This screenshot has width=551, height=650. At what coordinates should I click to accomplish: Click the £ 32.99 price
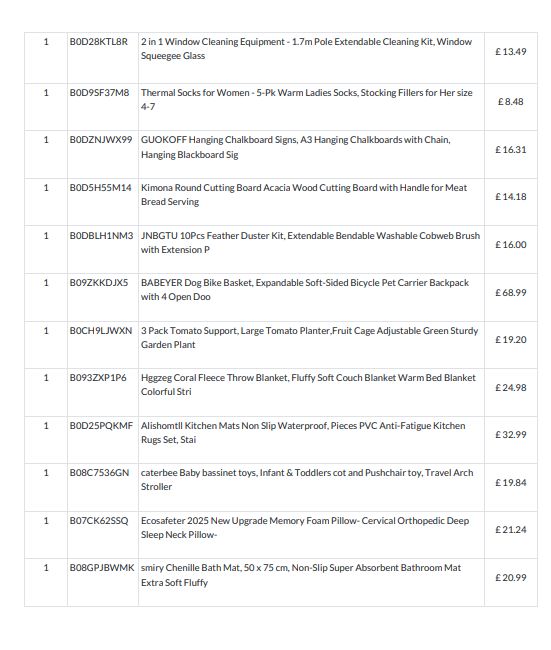(511, 435)
